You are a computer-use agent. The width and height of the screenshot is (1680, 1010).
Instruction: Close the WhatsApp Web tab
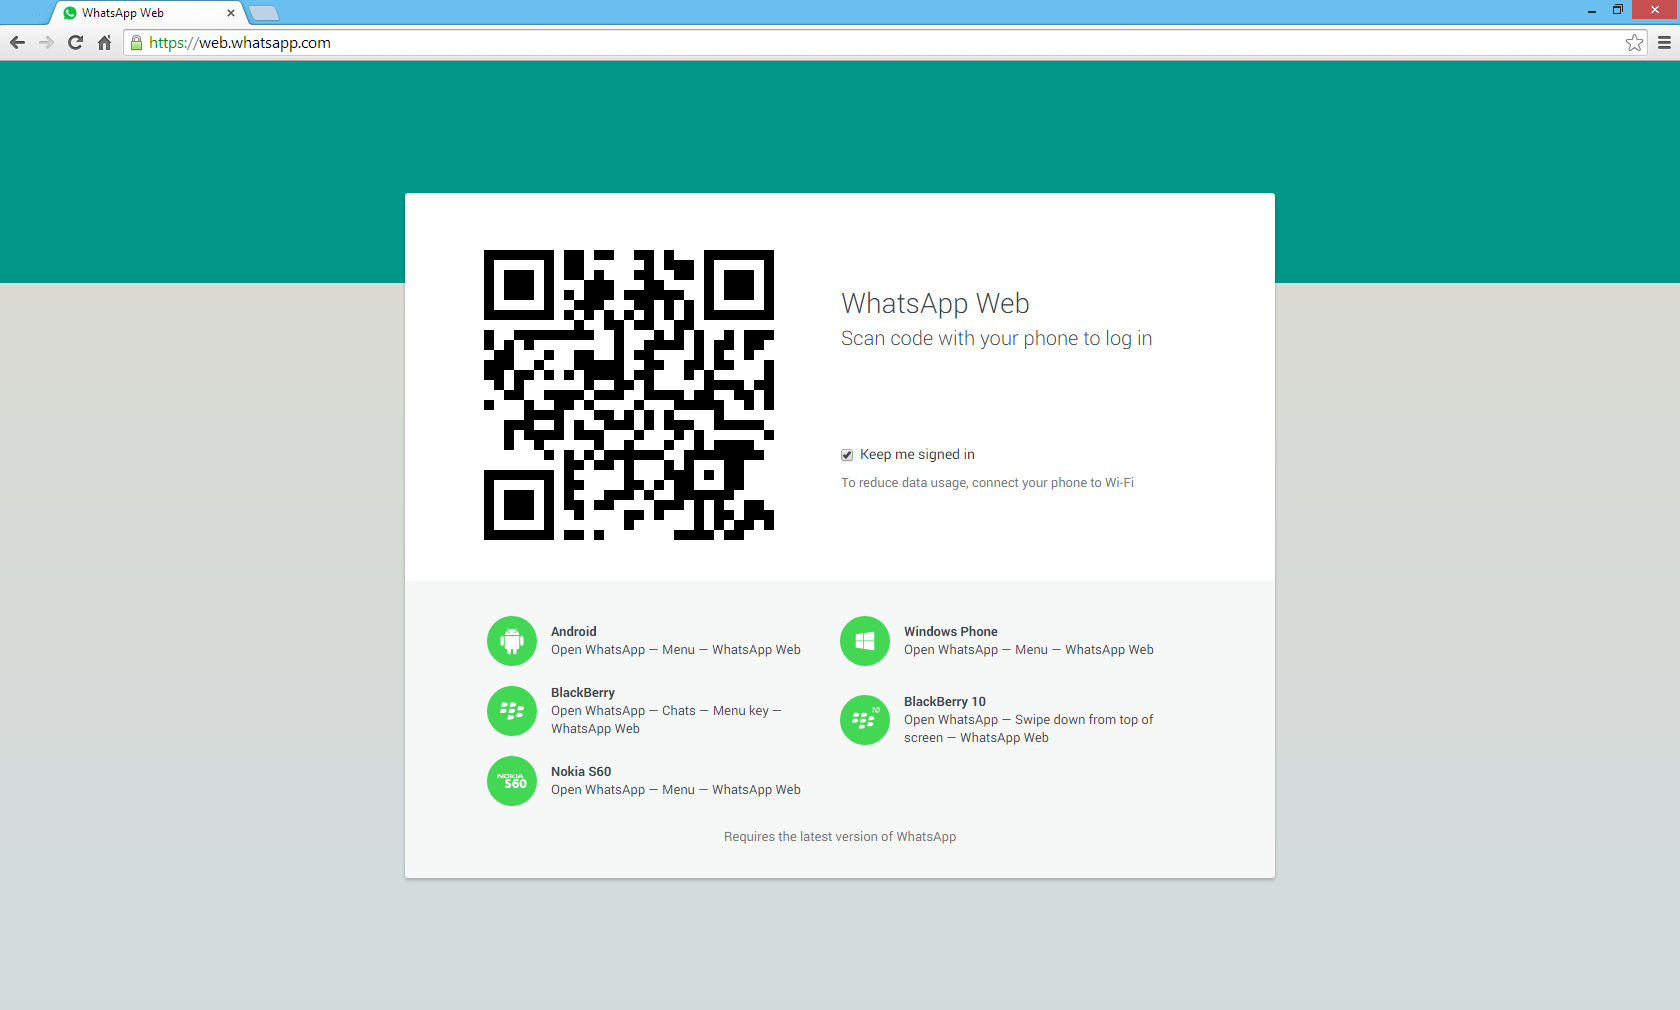(231, 13)
